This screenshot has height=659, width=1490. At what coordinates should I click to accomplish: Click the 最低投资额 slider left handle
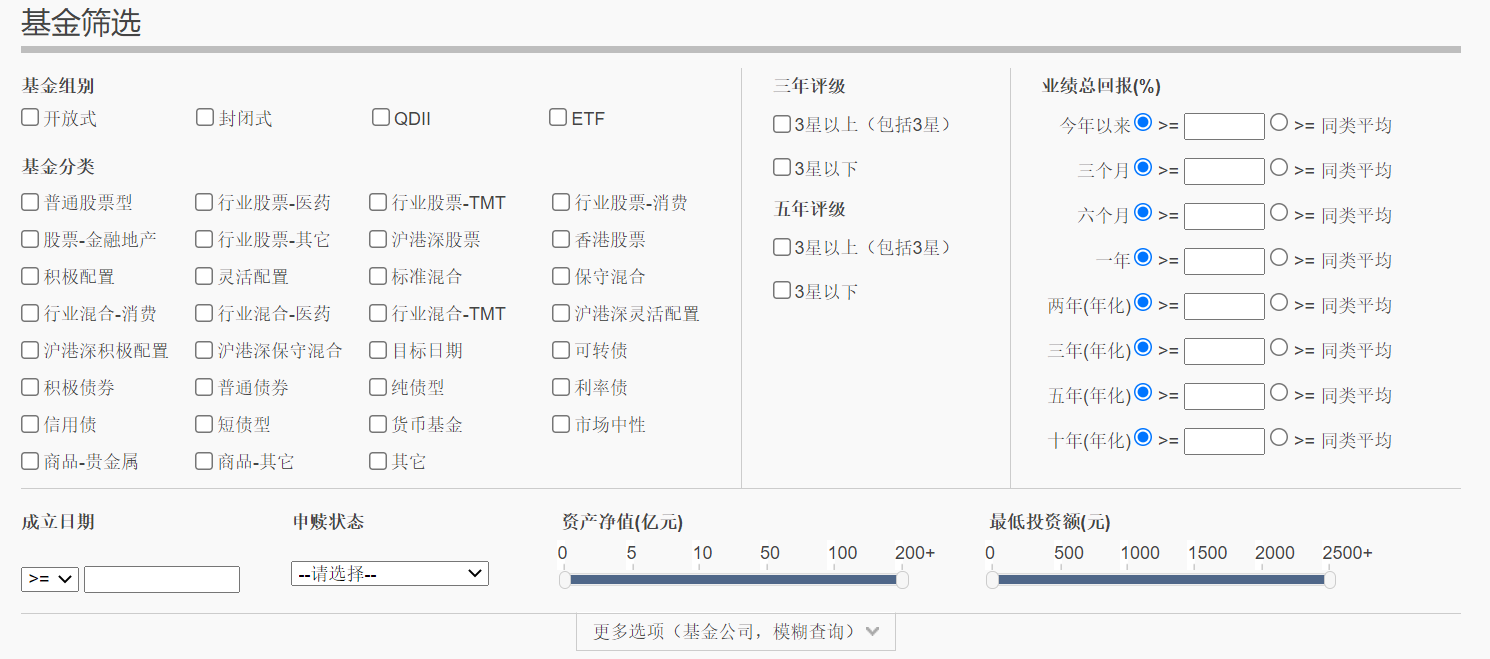992,580
